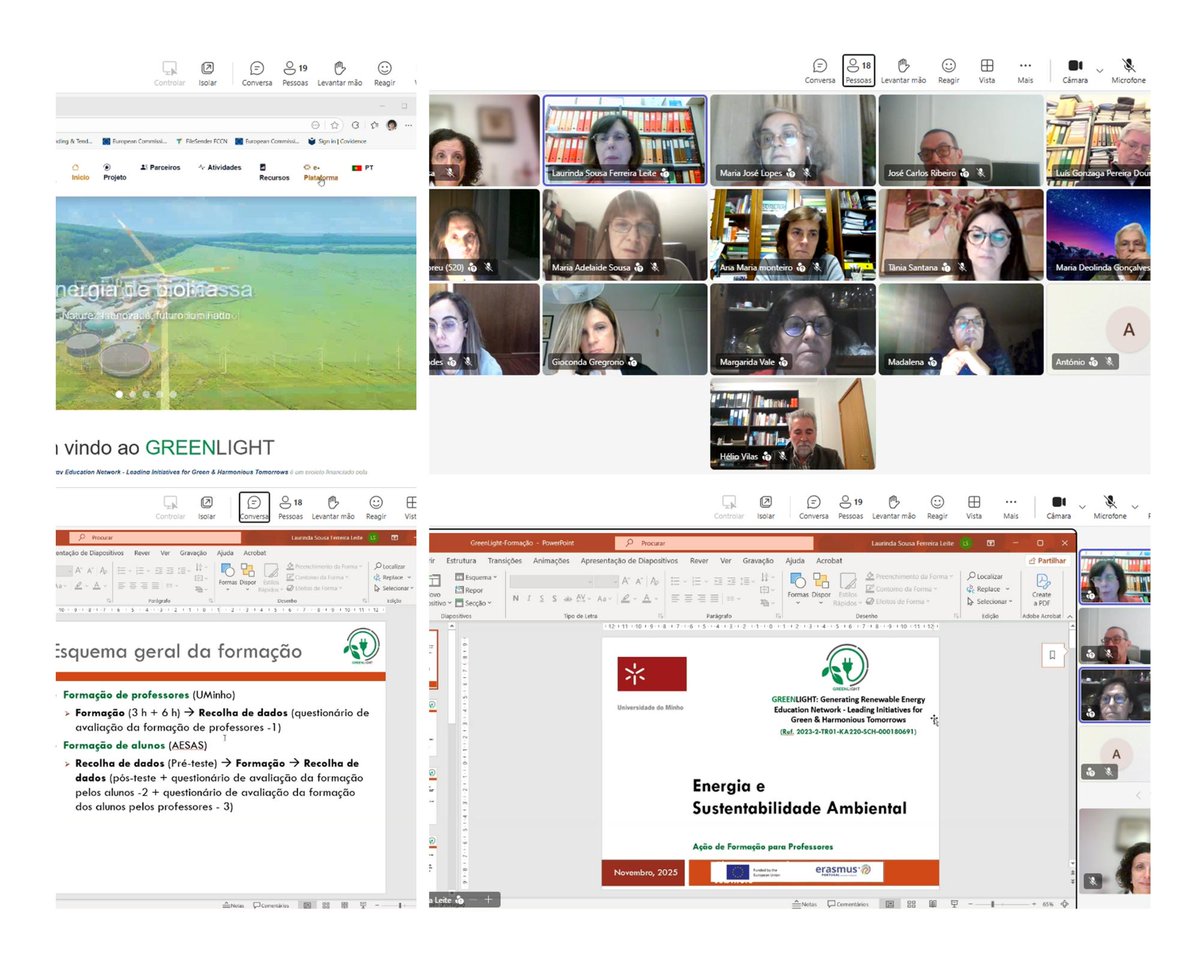Expand camera options chevron above GreenLight-Formação PowerPoint window
Screen dimensions: 1200x960
click(x=1084, y=506)
